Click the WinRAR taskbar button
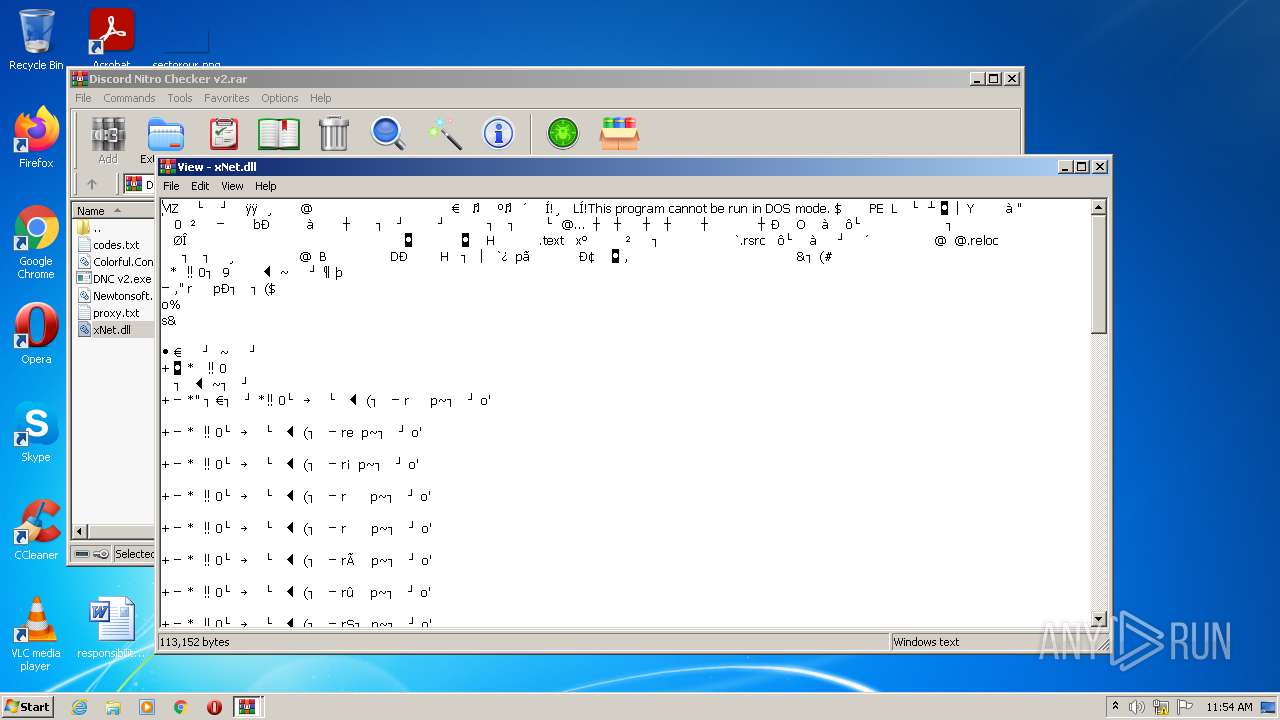This screenshot has width=1280, height=720. 248,707
